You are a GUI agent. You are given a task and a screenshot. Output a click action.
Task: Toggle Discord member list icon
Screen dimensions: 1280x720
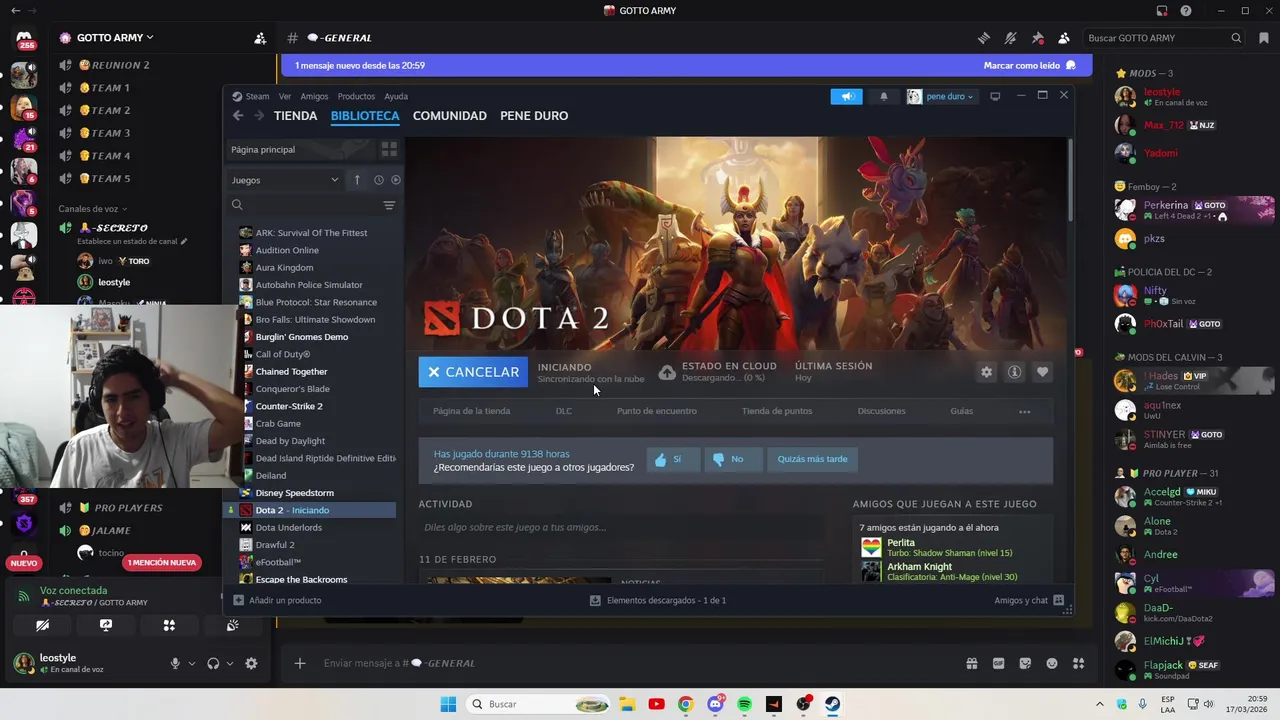coord(1064,38)
